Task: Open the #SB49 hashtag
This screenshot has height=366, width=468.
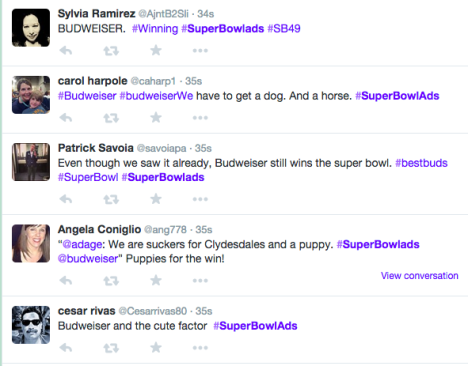Action: 284,29
